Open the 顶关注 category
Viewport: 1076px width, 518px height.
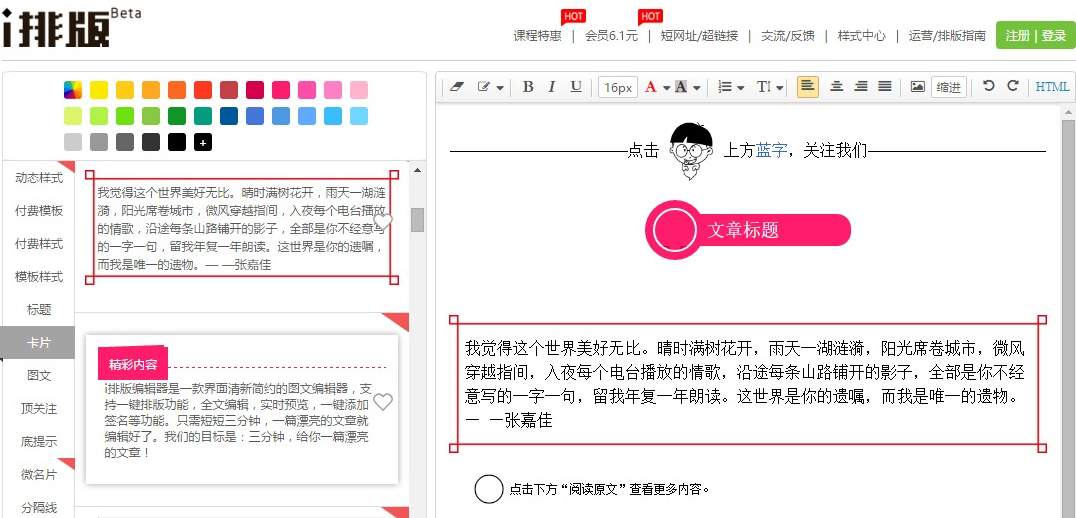pyautogui.click(x=38, y=408)
